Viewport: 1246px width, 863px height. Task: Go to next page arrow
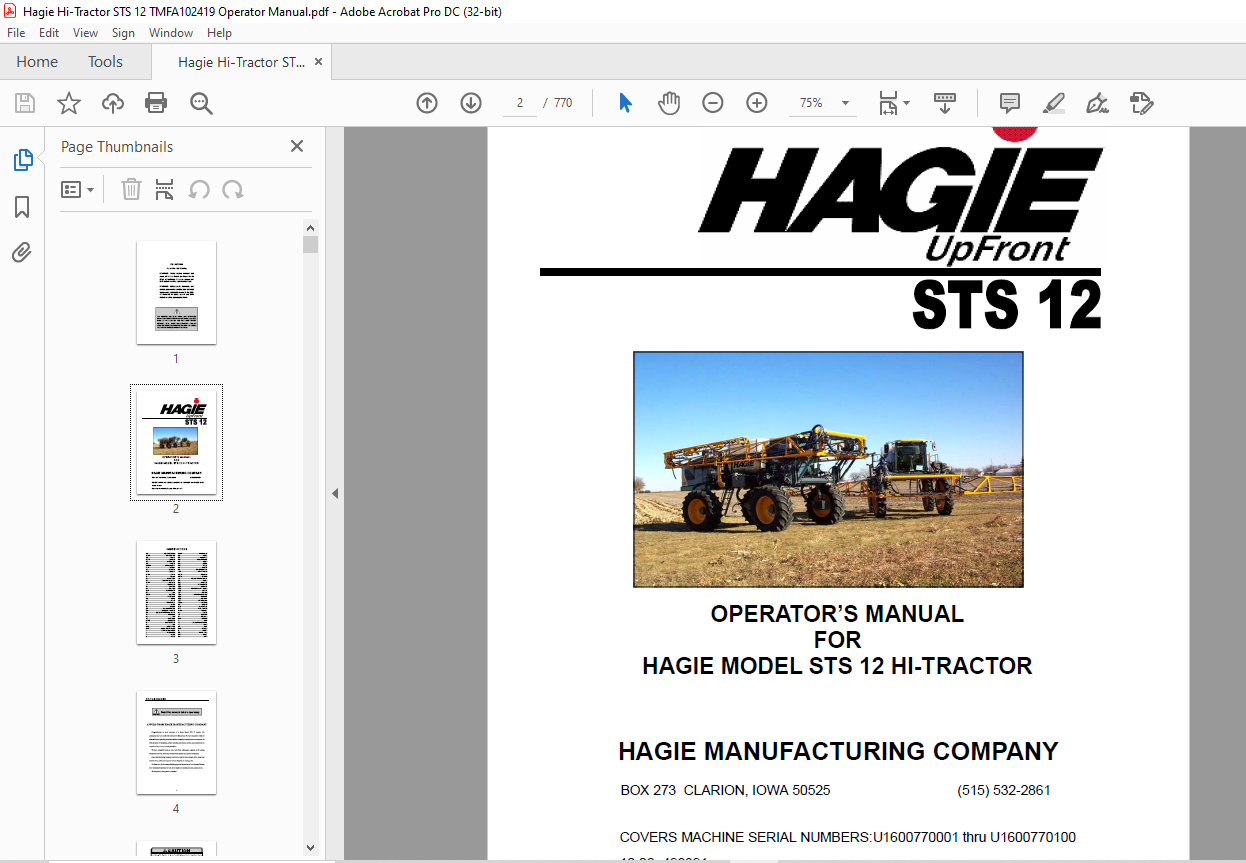(471, 103)
